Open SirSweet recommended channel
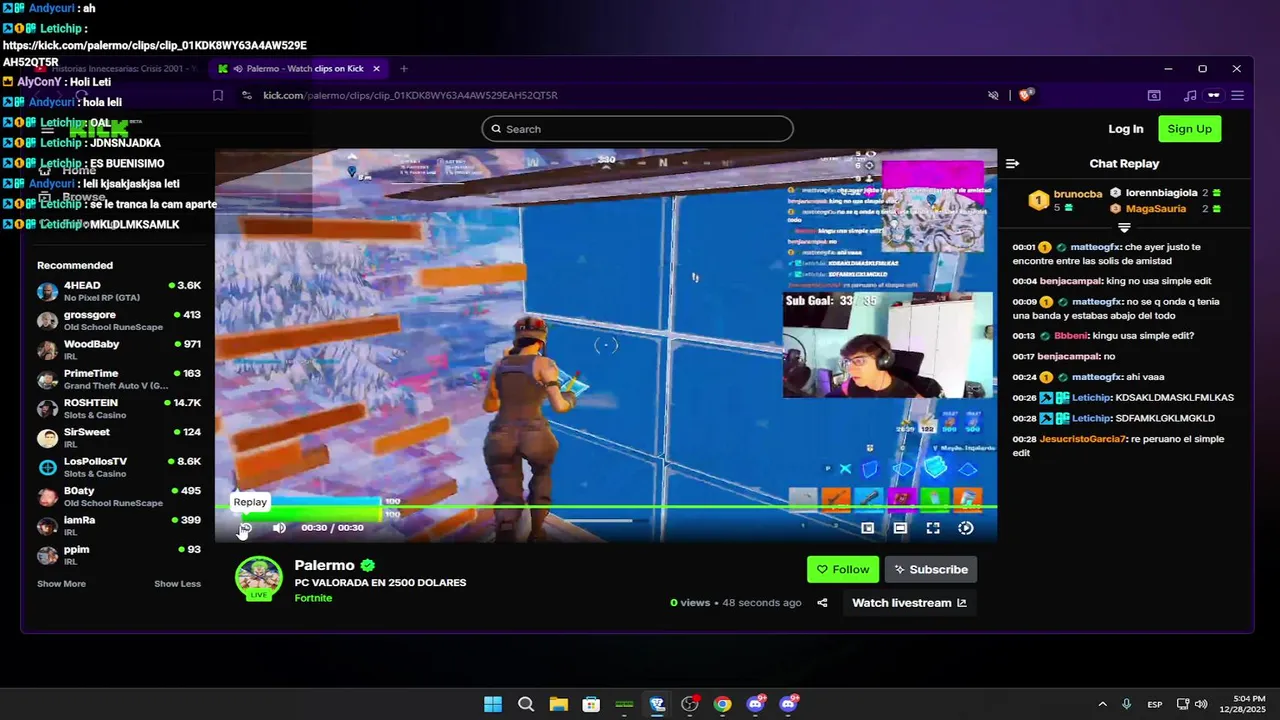 (x=119, y=438)
